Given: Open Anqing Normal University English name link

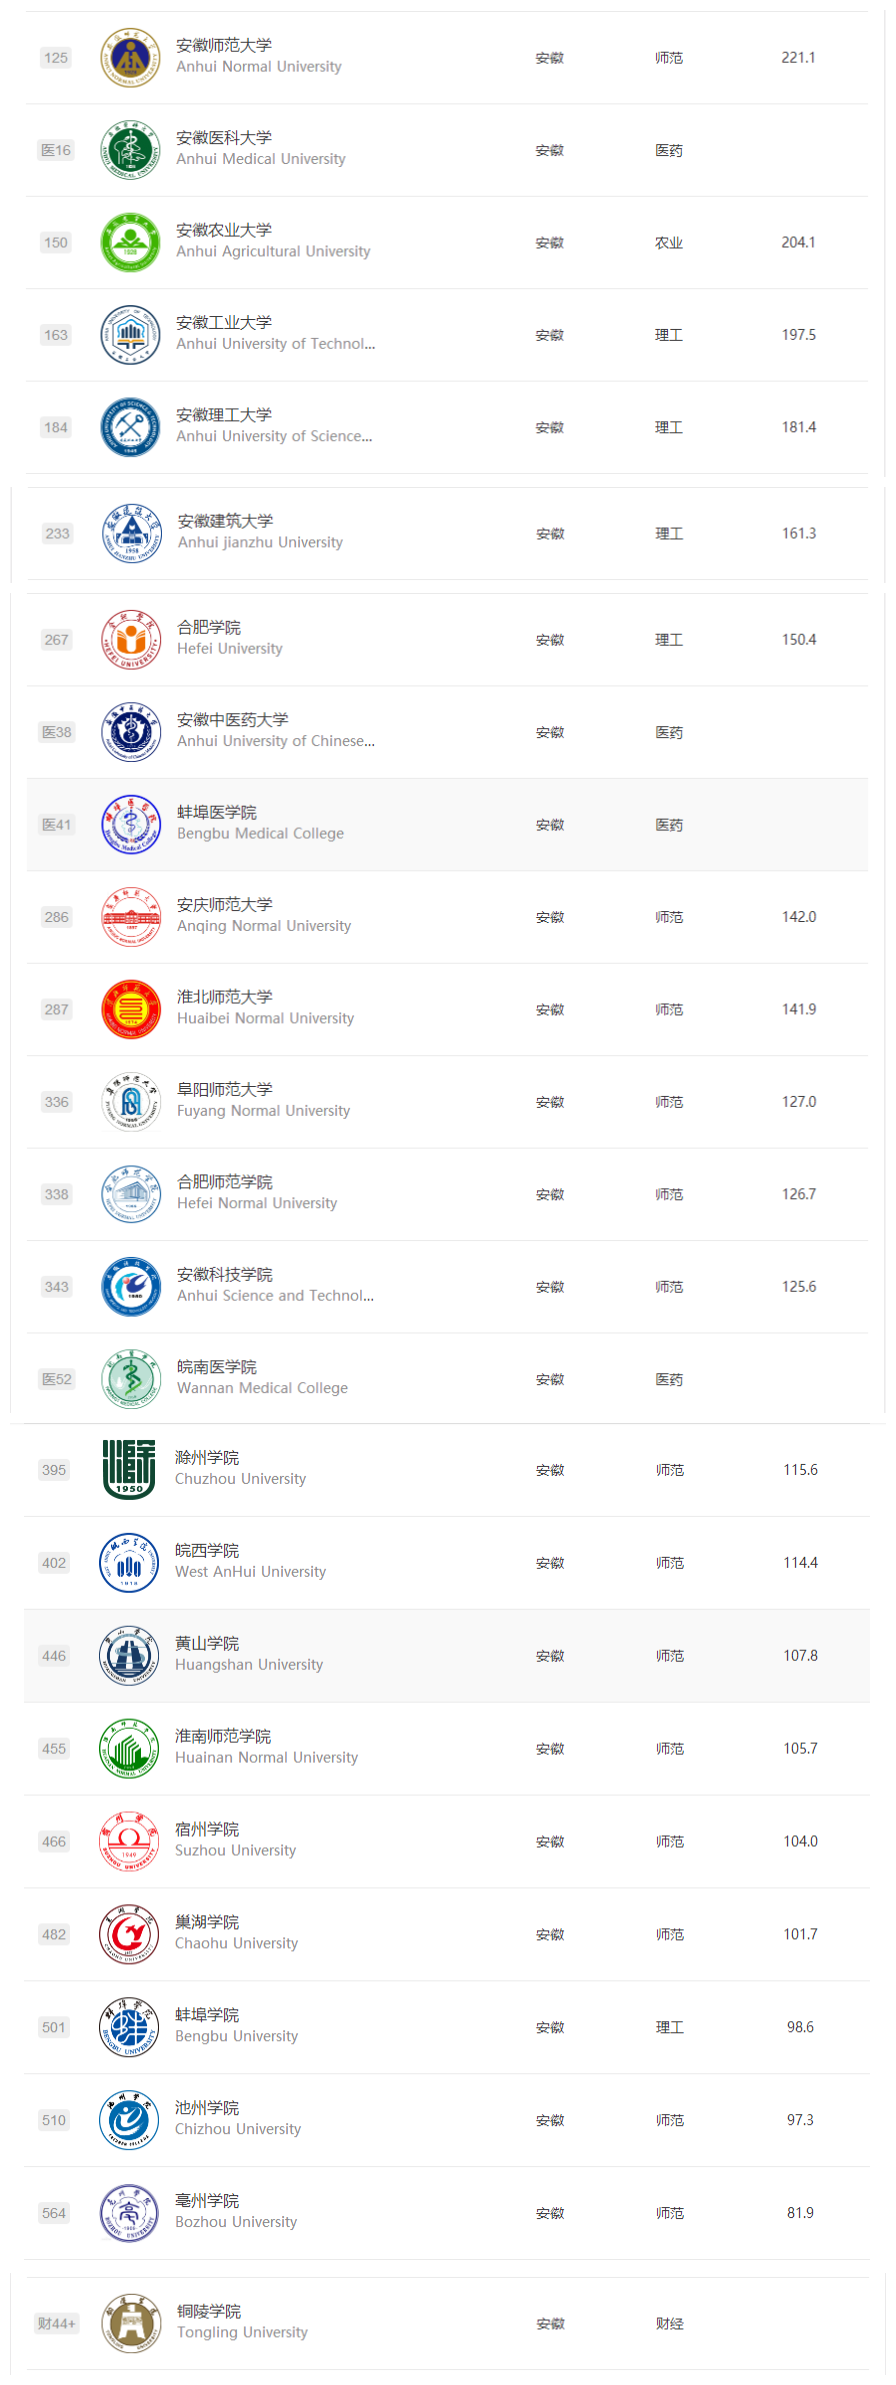Looking at the screenshot, I should [x=264, y=926].
